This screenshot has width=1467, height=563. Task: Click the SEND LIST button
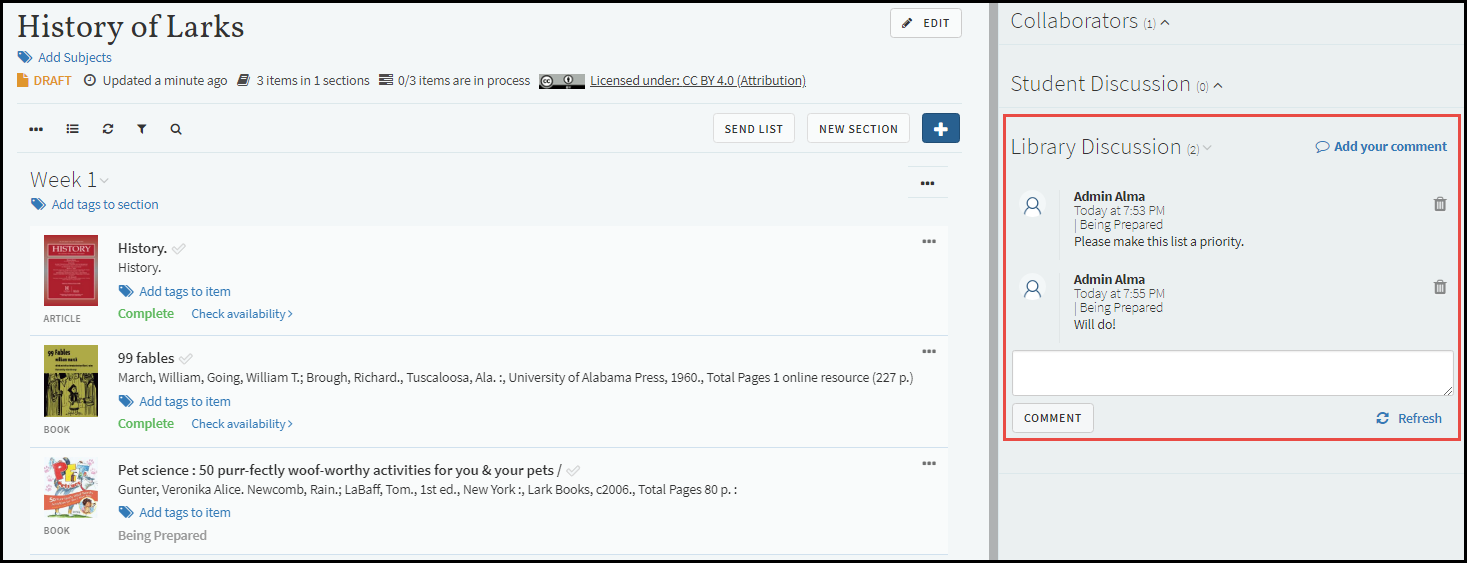point(754,129)
